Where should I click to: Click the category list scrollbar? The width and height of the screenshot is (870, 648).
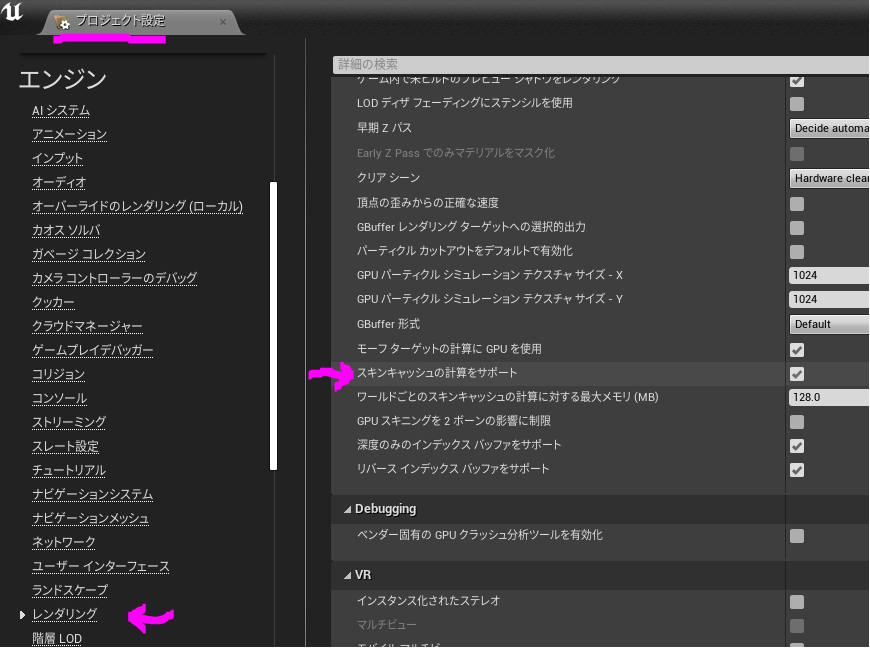click(x=273, y=326)
